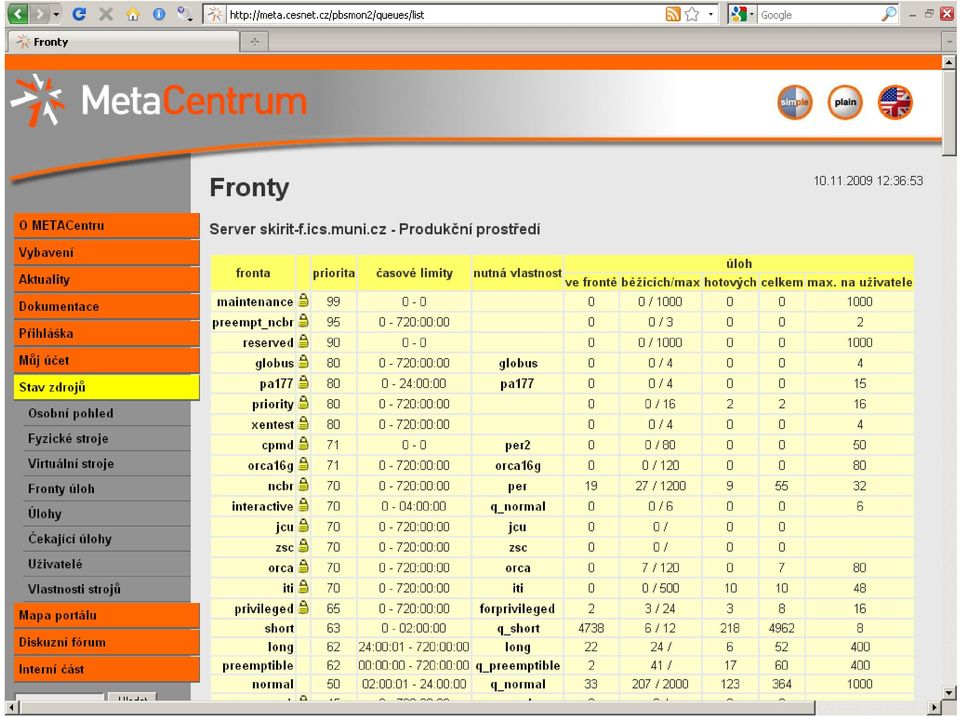Image resolution: width=960 pixels, height=717 pixels.
Task: Open the short queue link
Action: click(x=279, y=628)
